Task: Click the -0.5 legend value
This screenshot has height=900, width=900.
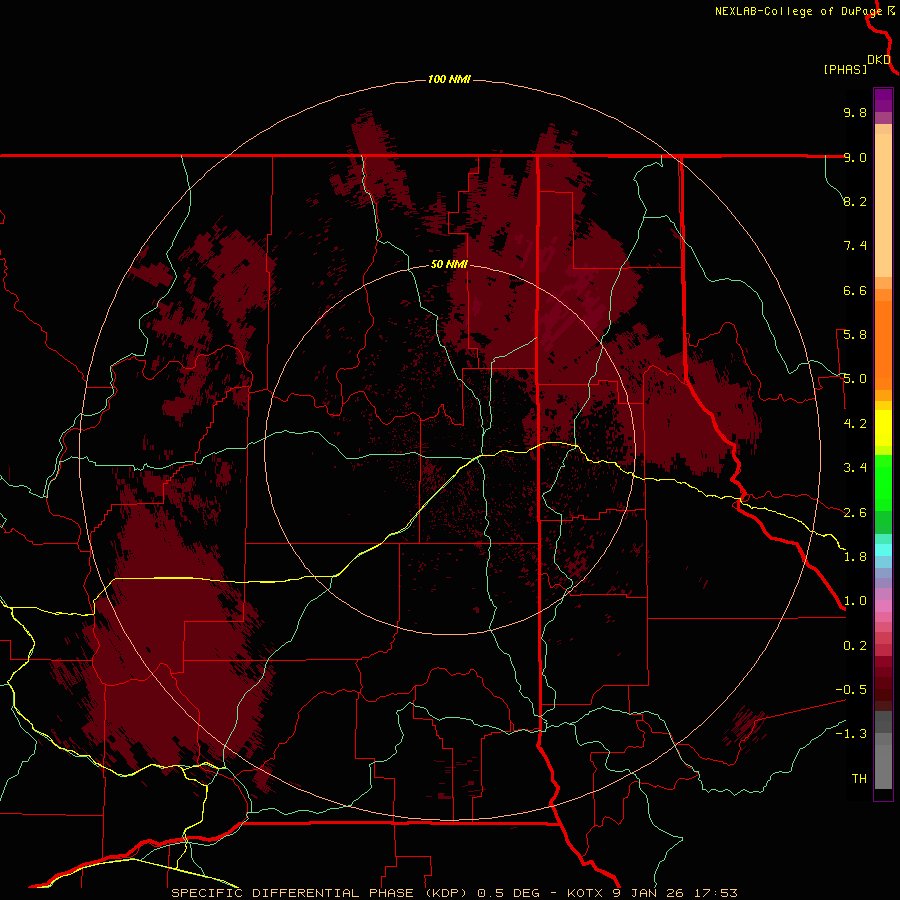Action: [x=851, y=690]
